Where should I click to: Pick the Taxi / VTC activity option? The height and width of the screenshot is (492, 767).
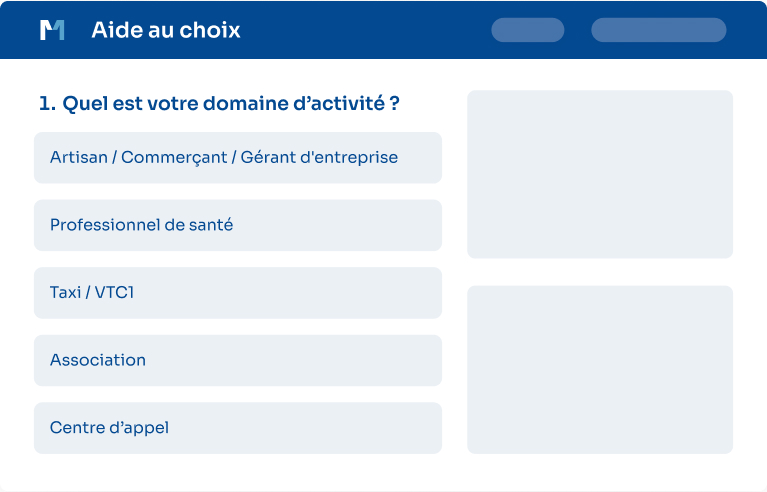238,292
